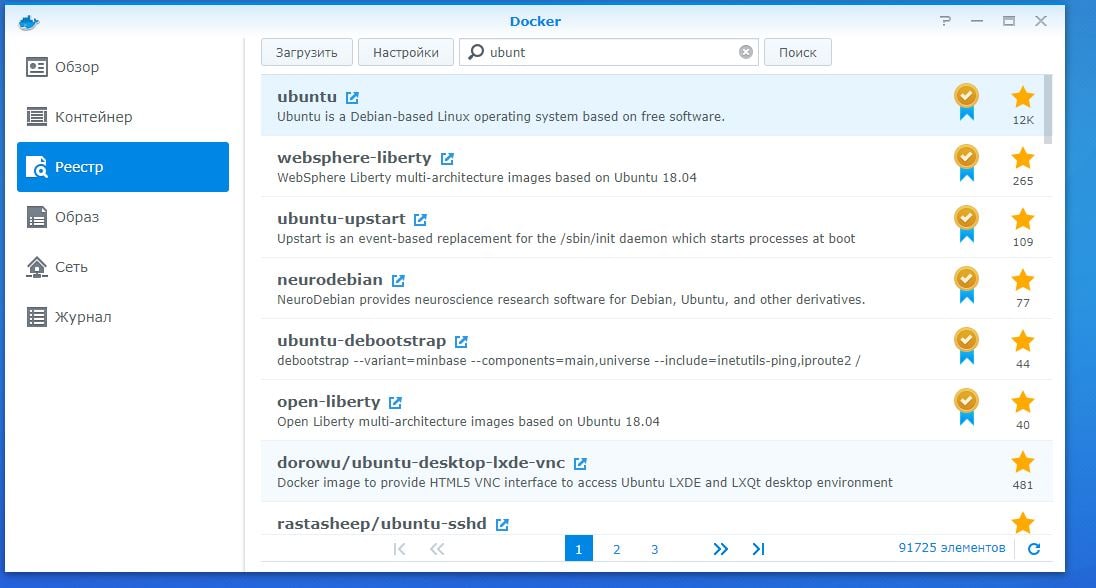Select the dorowu/ubuntu-desktop-lxde-vnc image name

tap(421, 462)
